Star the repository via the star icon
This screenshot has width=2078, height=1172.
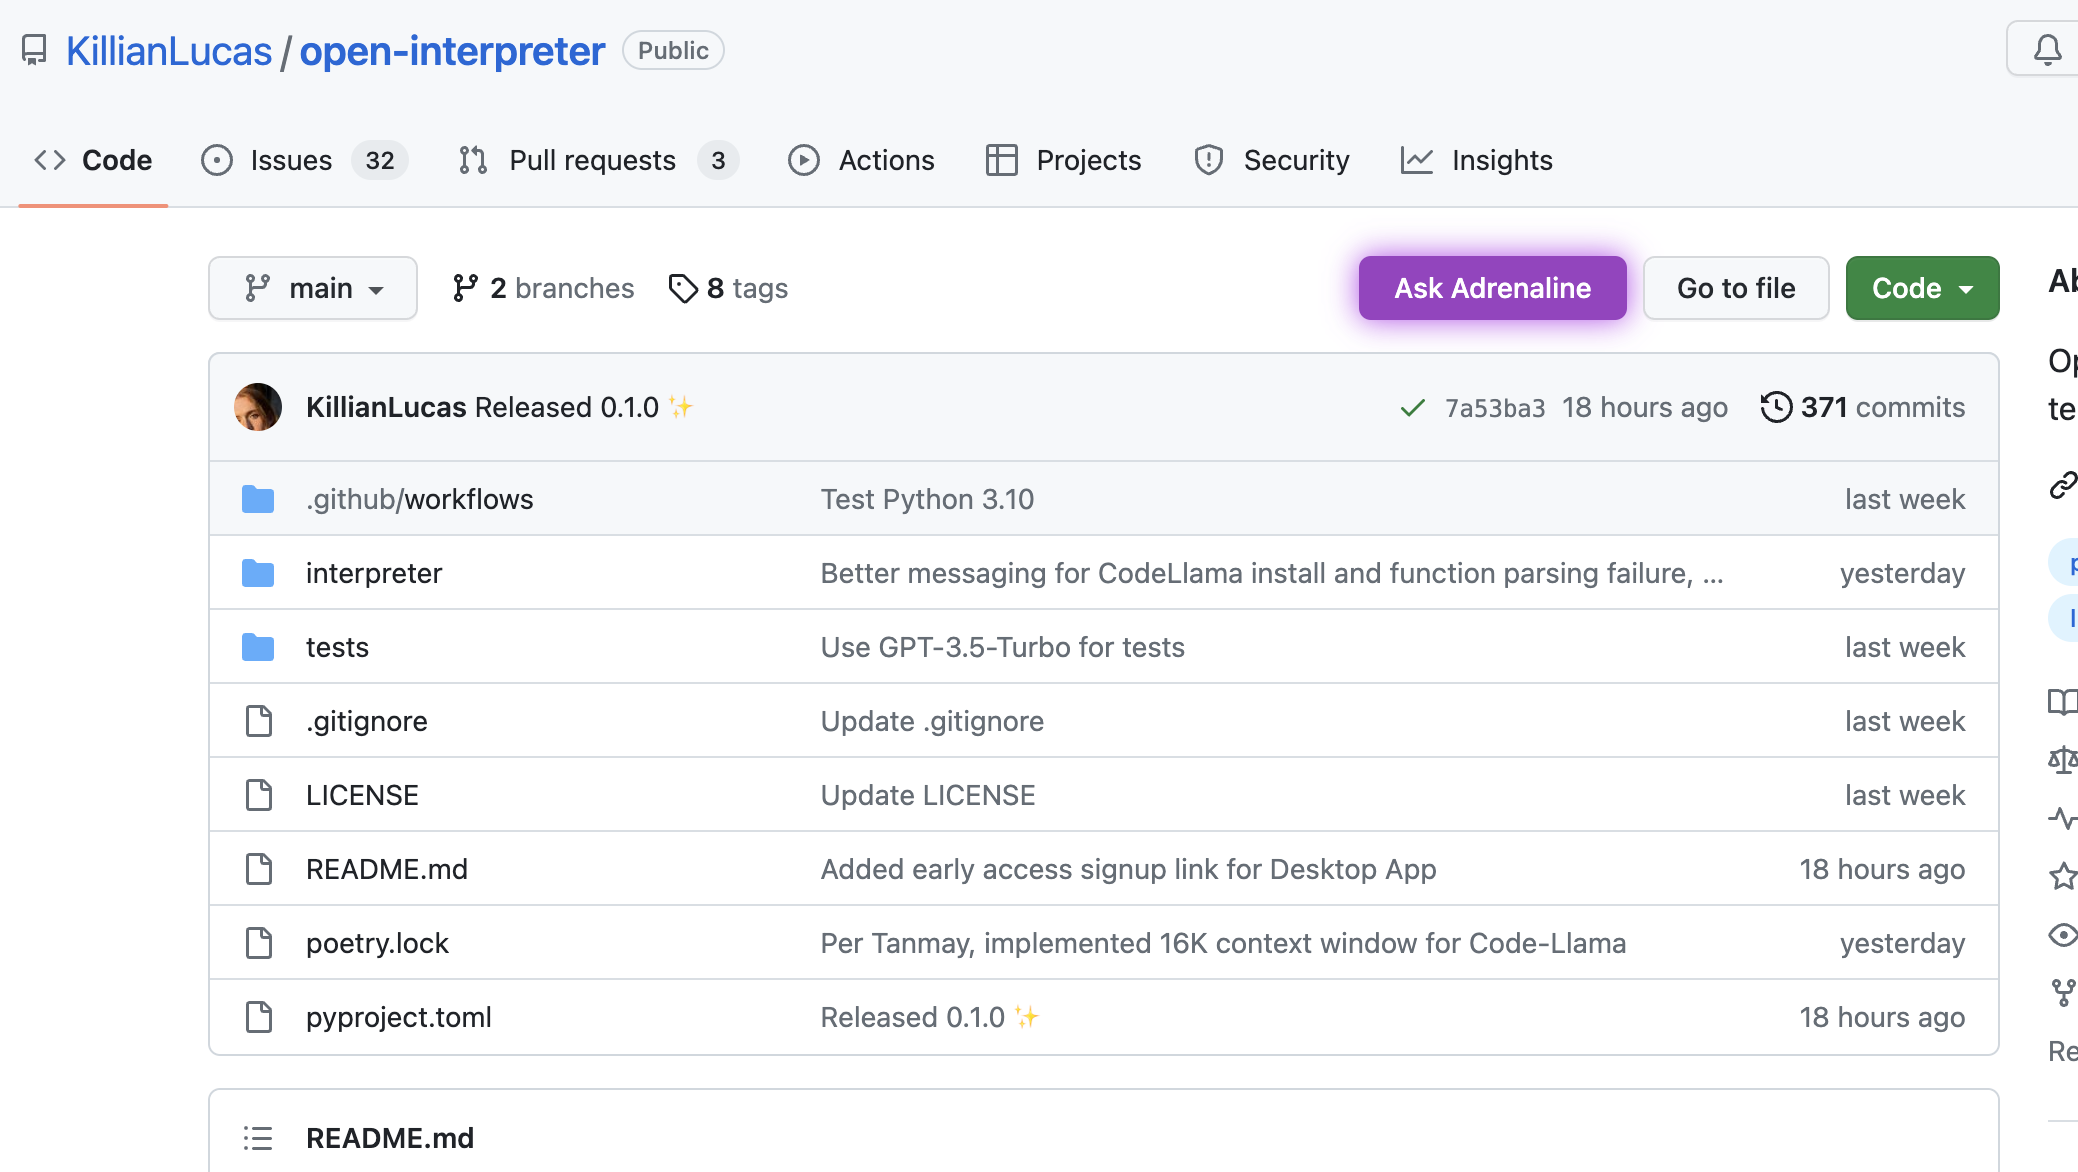click(x=2062, y=877)
